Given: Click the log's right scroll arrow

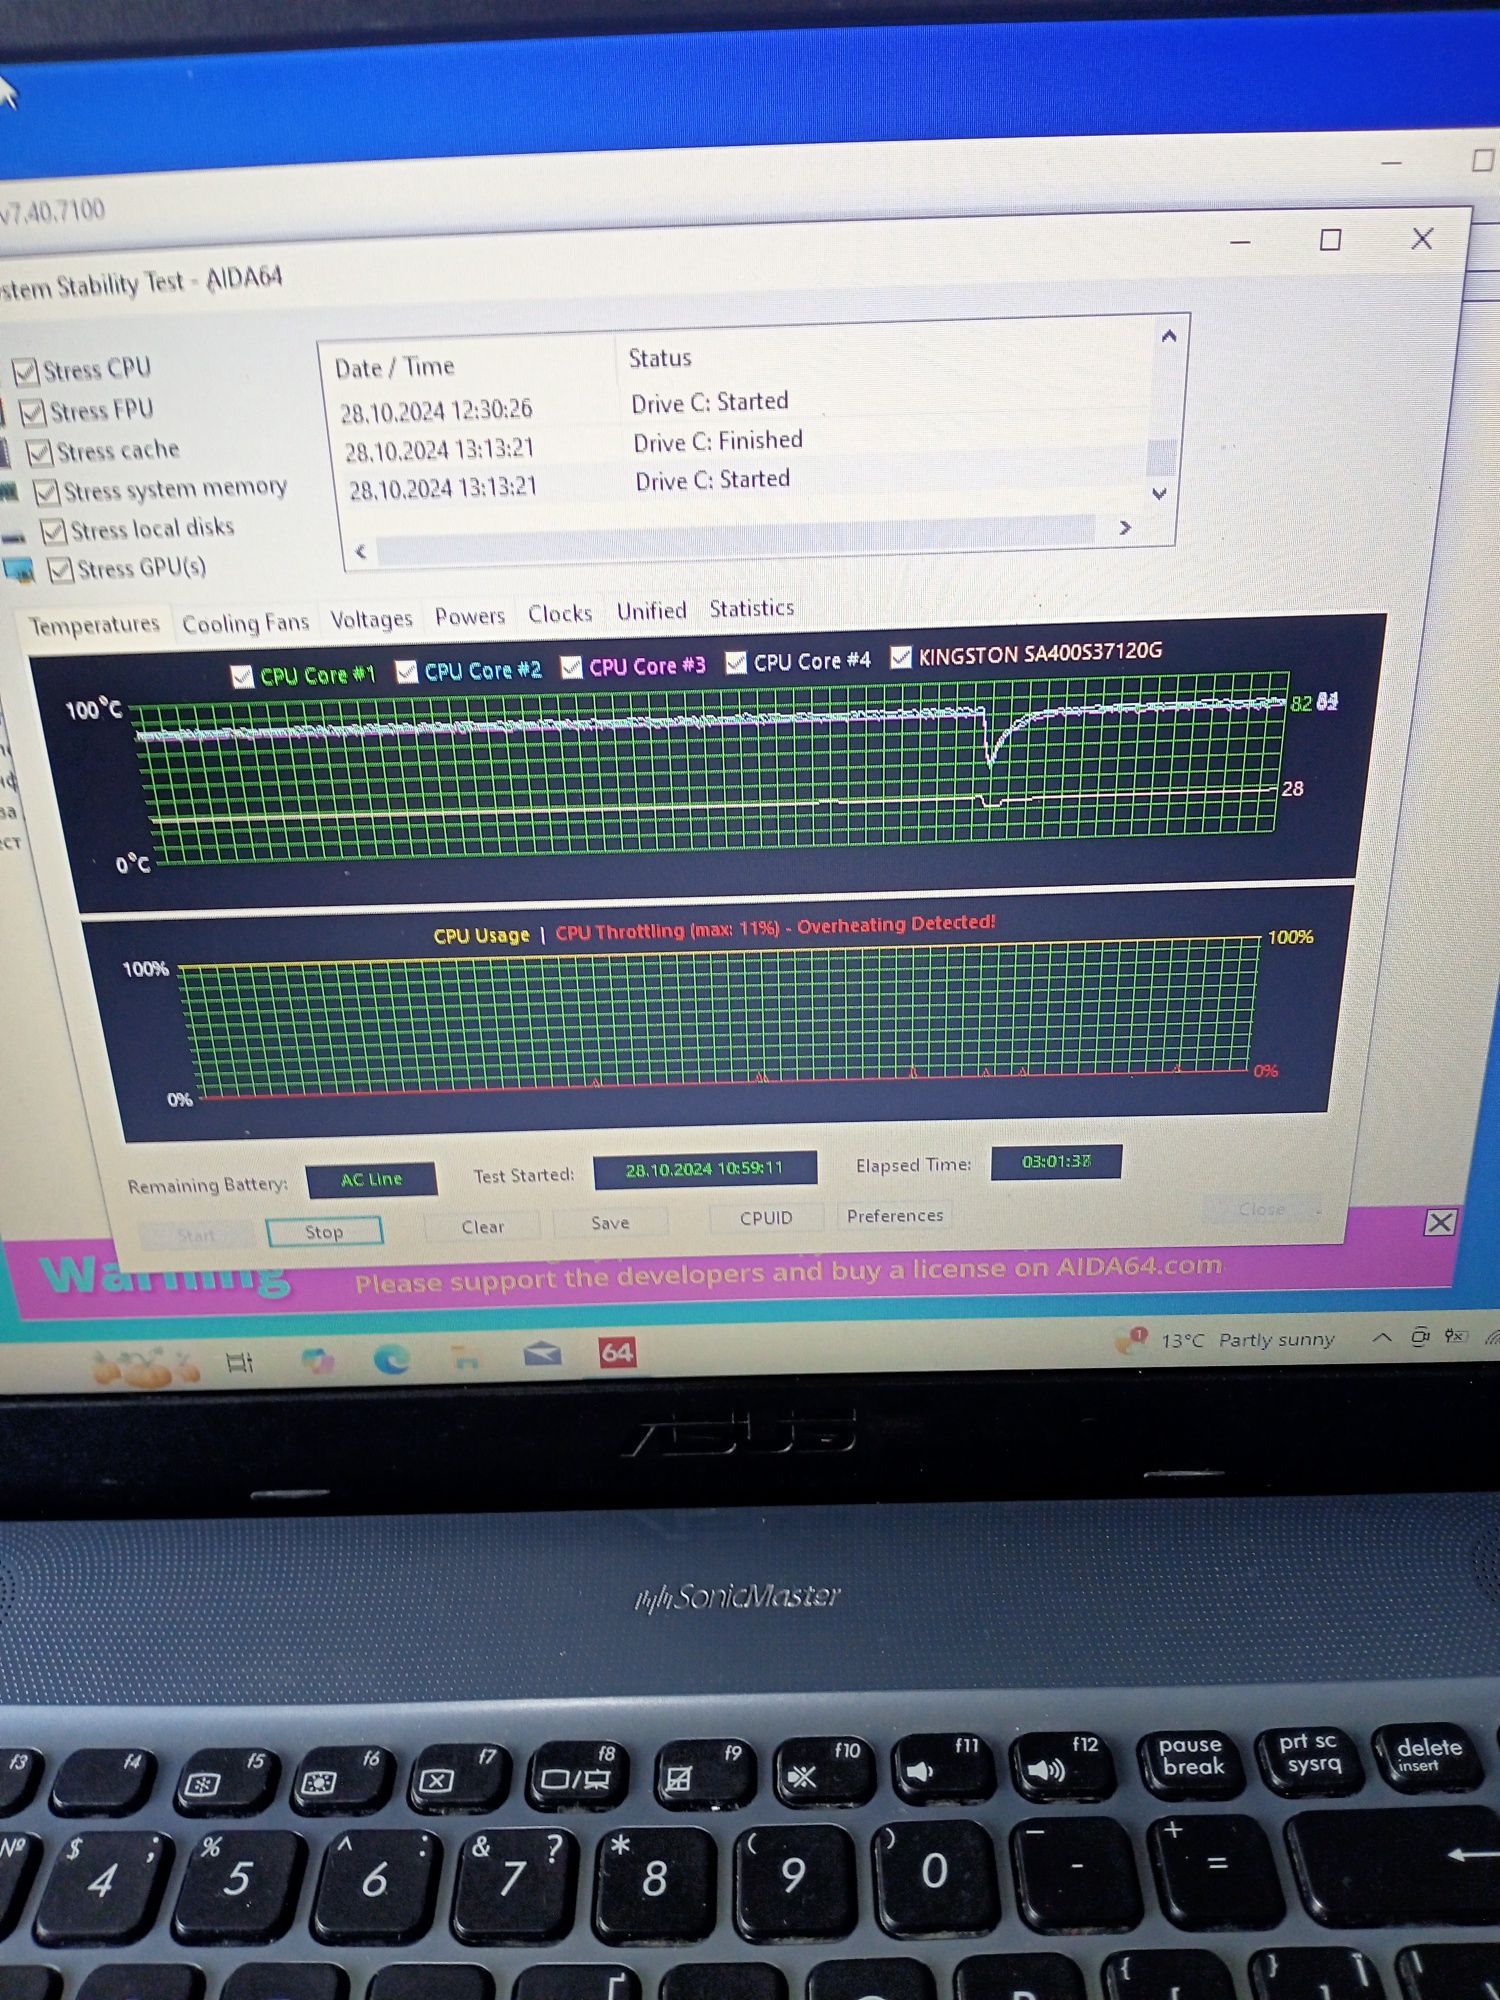Looking at the screenshot, I should pyautogui.click(x=1125, y=527).
